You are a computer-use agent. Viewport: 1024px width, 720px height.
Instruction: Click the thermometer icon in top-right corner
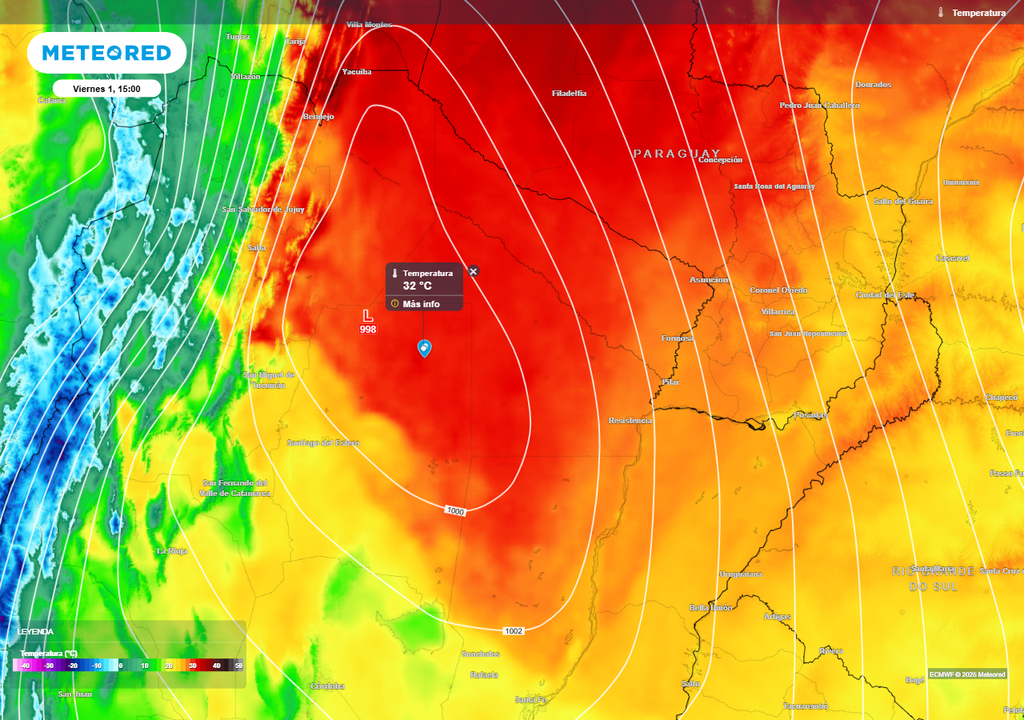[941, 12]
